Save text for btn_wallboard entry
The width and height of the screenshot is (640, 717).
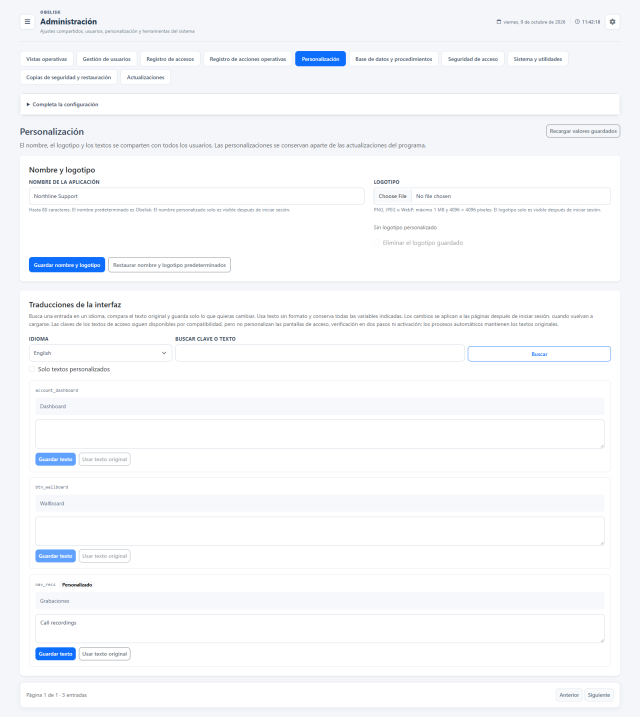point(55,556)
